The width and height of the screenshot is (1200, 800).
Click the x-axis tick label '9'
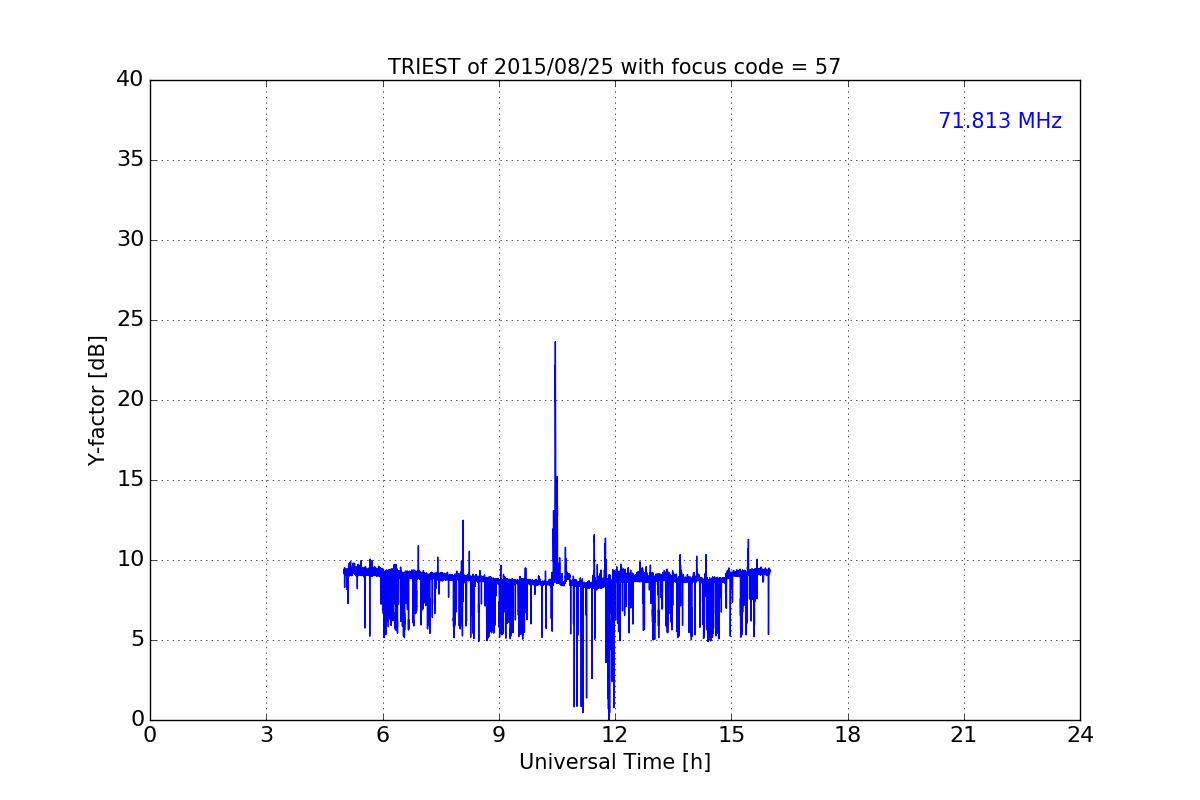499,735
